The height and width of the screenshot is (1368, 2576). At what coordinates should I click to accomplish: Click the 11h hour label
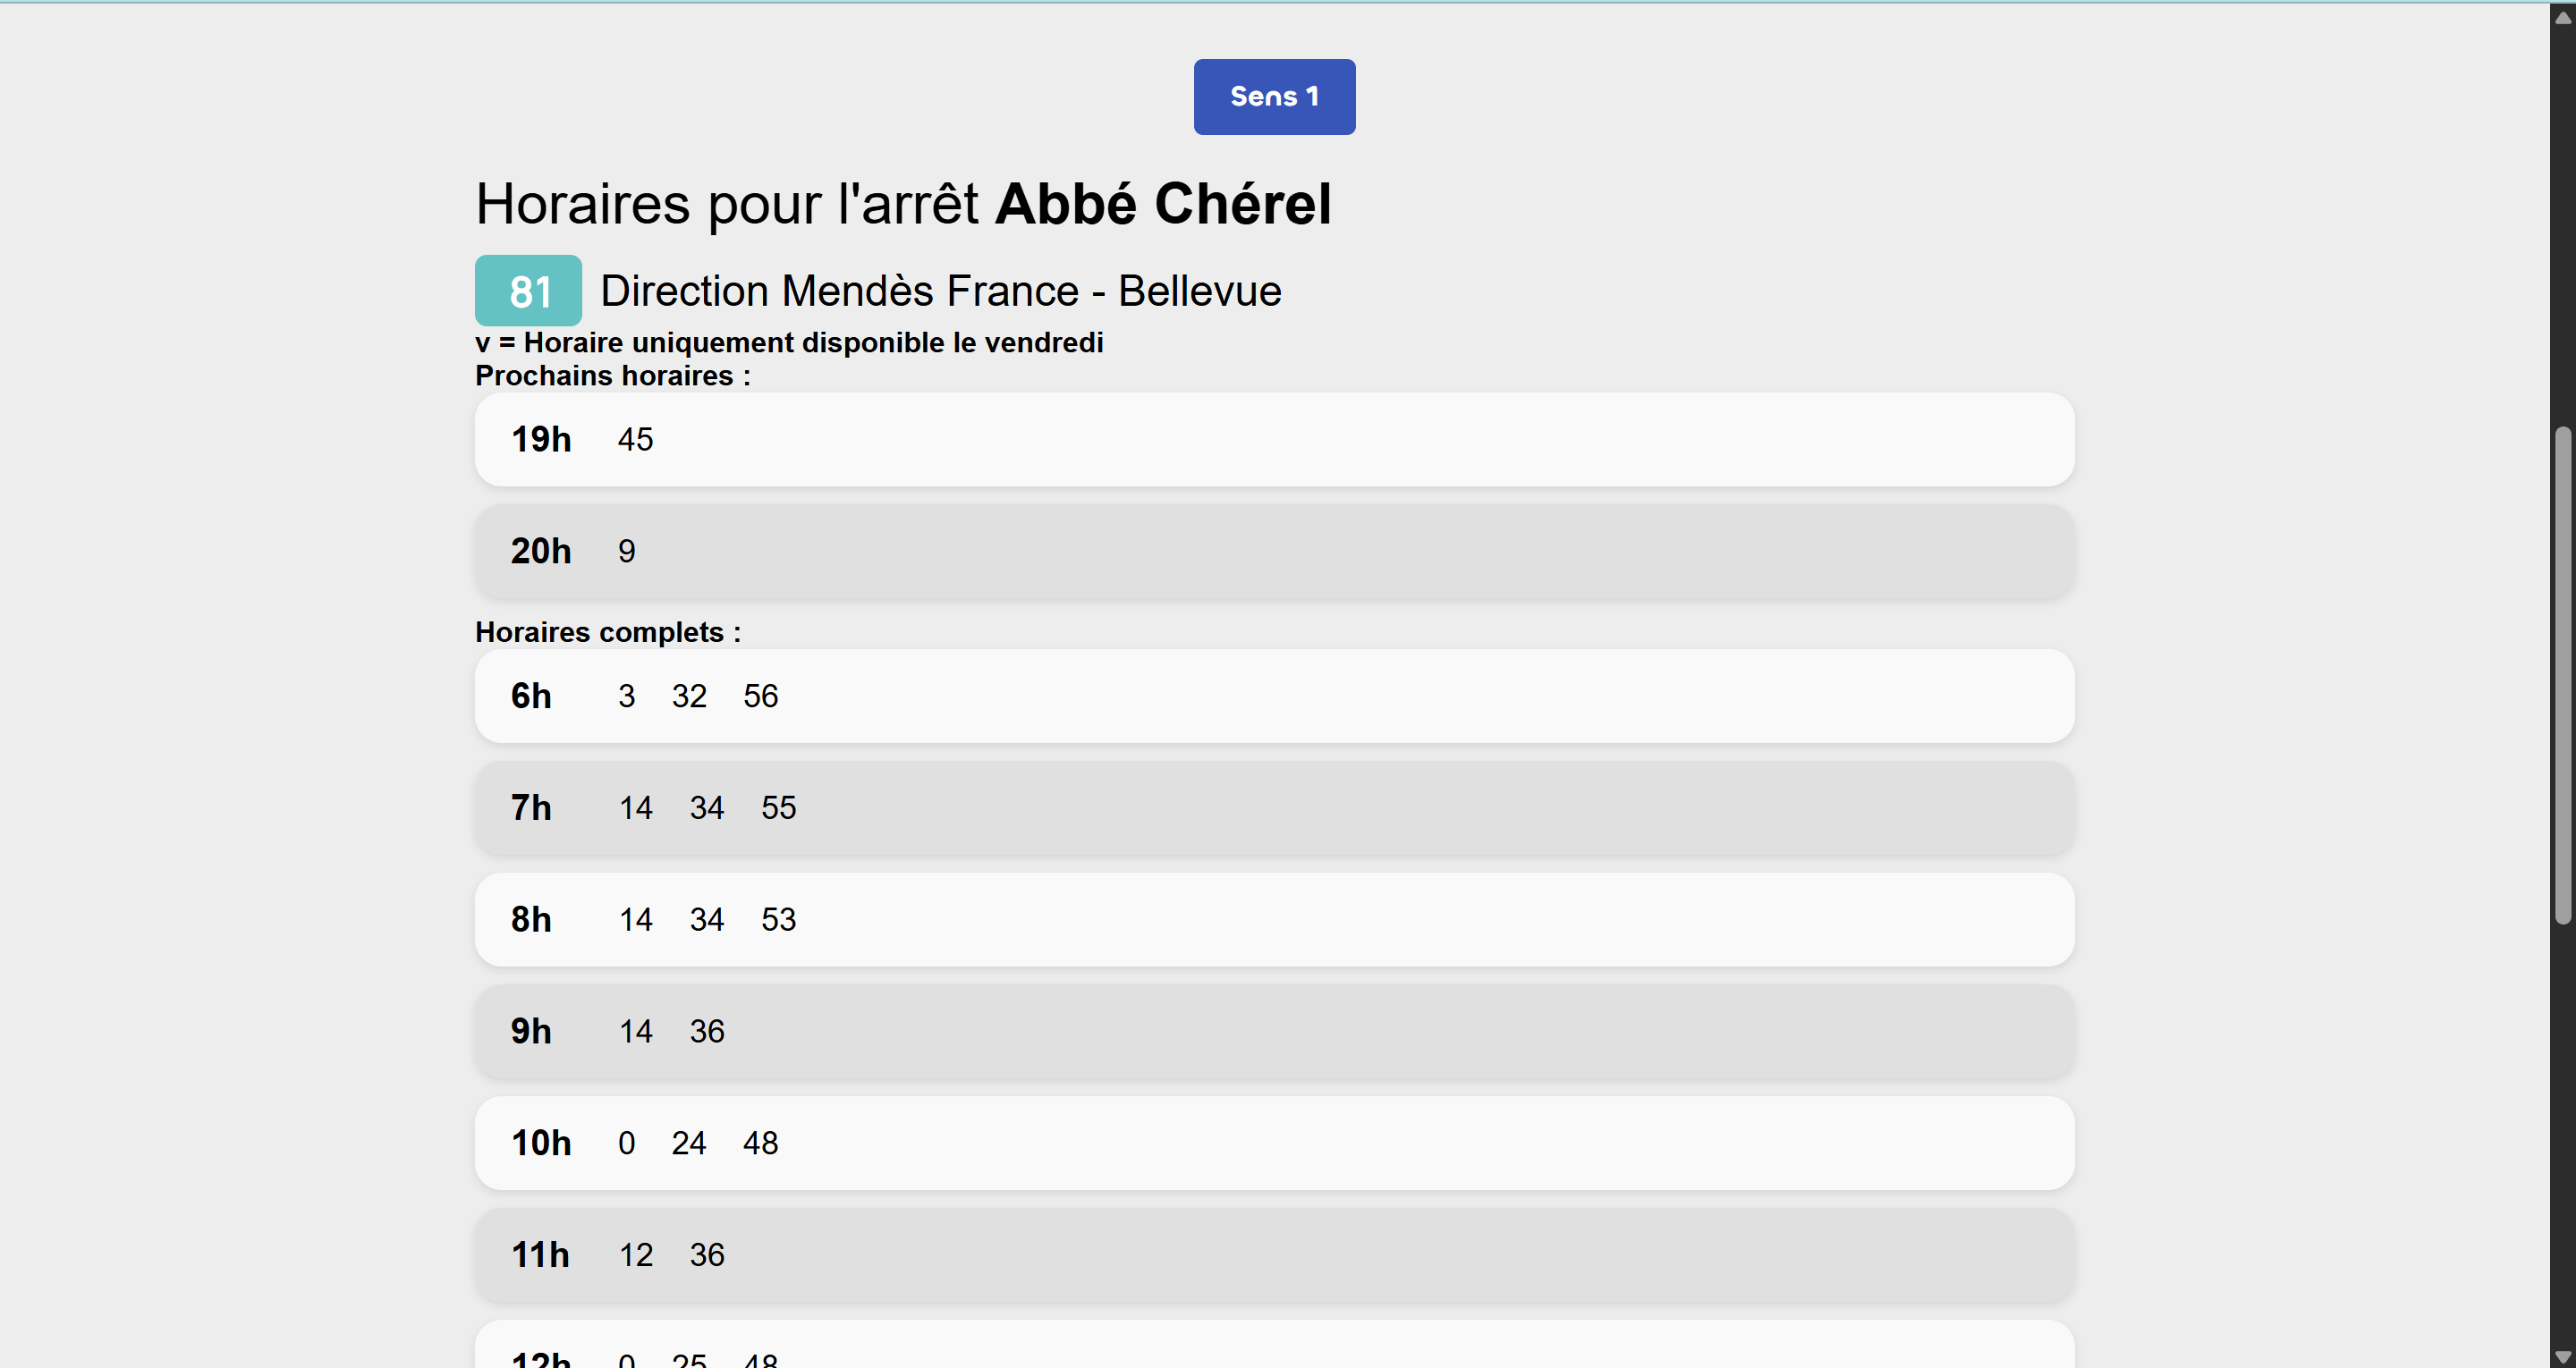pyautogui.click(x=540, y=1255)
